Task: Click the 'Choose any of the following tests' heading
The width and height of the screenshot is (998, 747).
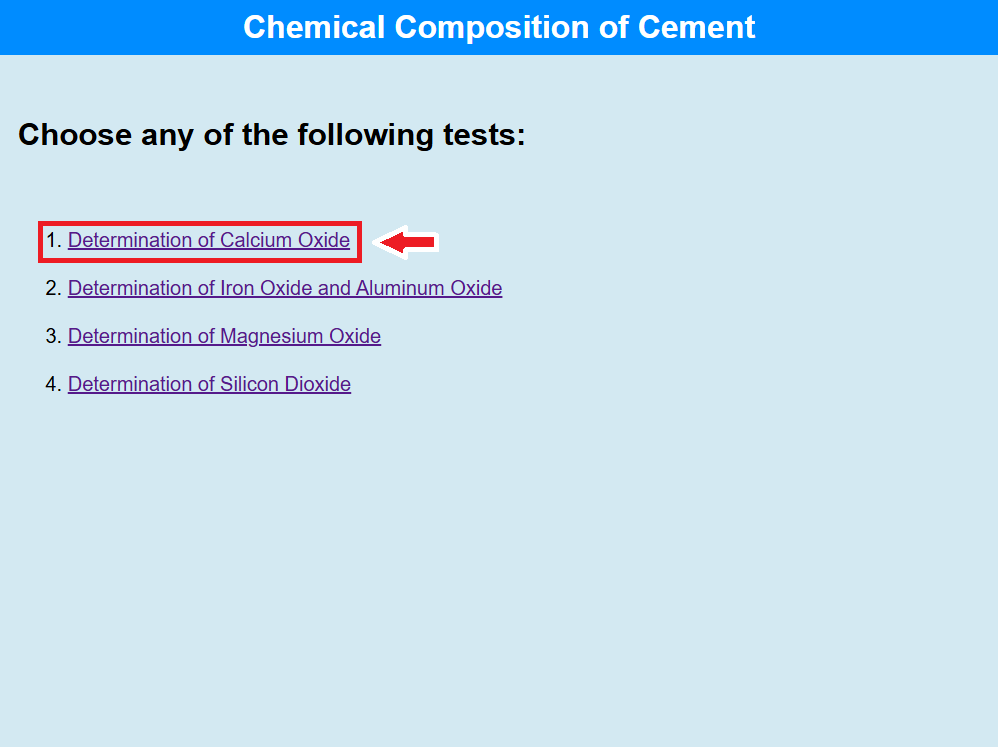Action: (x=271, y=134)
